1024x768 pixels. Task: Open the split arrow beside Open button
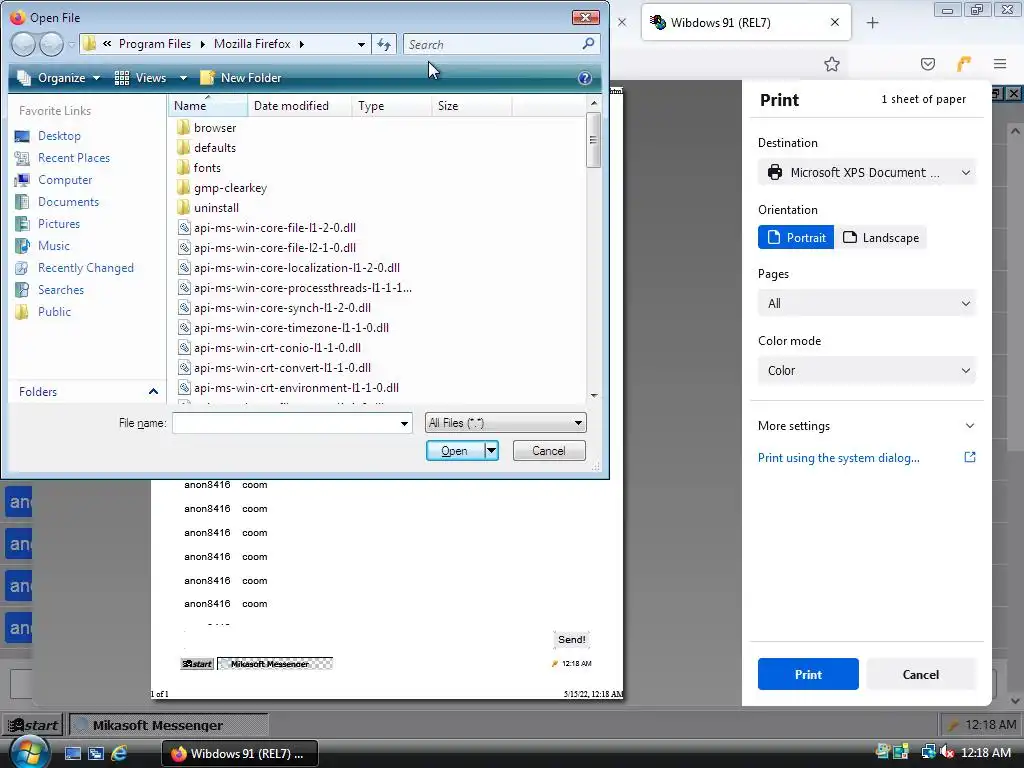(492, 451)
